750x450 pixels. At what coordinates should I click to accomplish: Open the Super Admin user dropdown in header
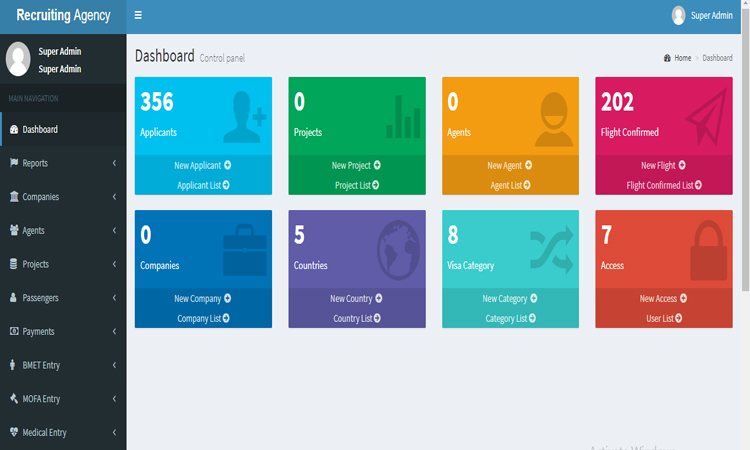pyautogui.click(x=702, y=16)
